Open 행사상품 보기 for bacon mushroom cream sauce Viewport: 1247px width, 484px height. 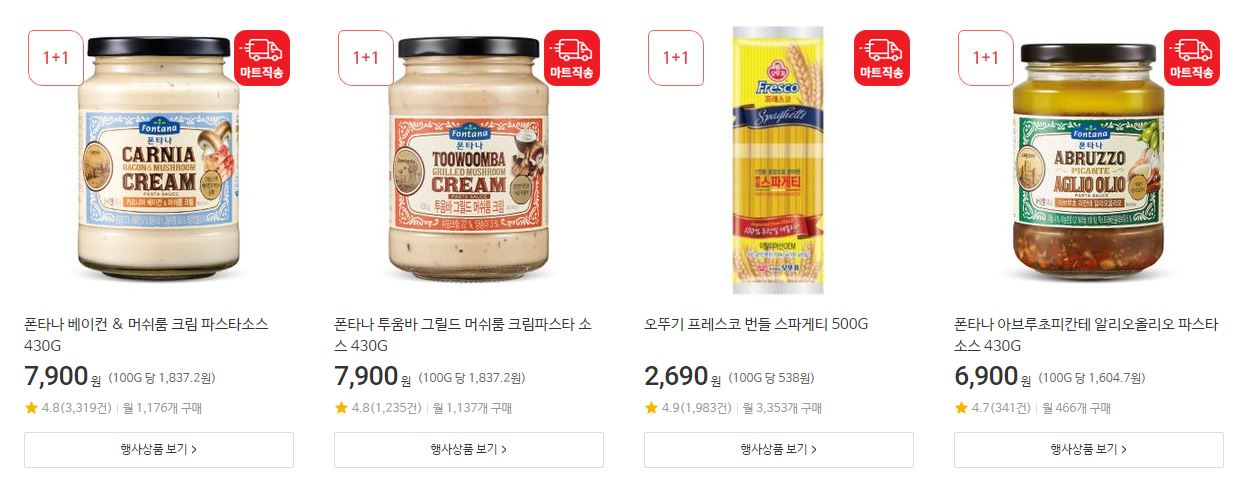tap(159, 450)
